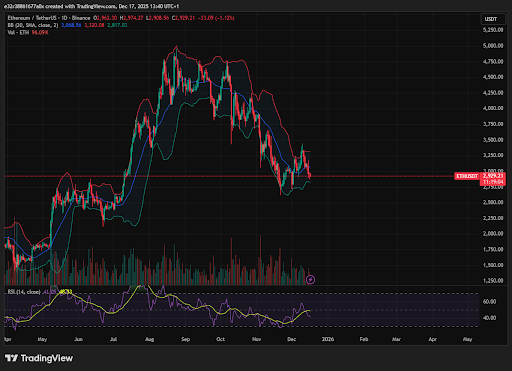Click the 5,000.00 price axis label
The width and height of the screenshot is (512, 371).
pos(493,46)
